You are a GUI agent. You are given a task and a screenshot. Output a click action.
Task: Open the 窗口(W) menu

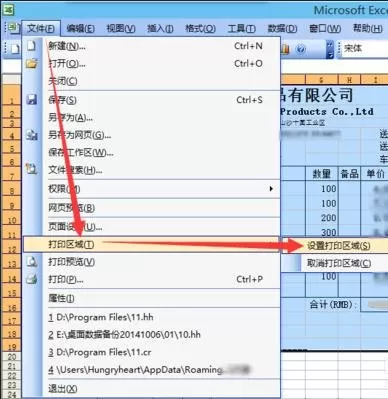[x=325, y=29]
